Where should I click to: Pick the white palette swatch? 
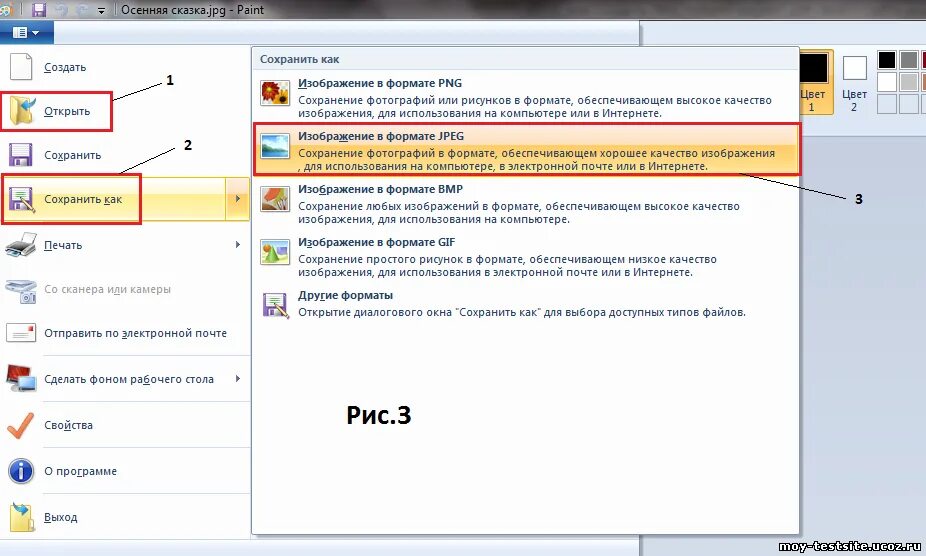[886, 82]
